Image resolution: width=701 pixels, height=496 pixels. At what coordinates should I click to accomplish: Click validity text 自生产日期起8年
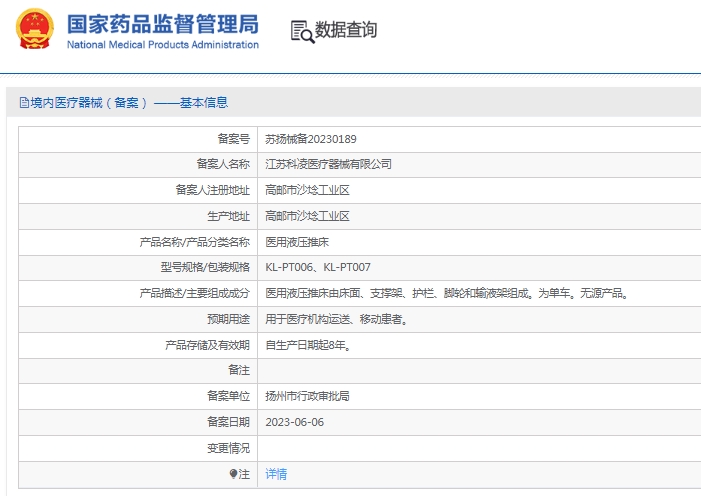pyautogui.click(x=308, y=345)
